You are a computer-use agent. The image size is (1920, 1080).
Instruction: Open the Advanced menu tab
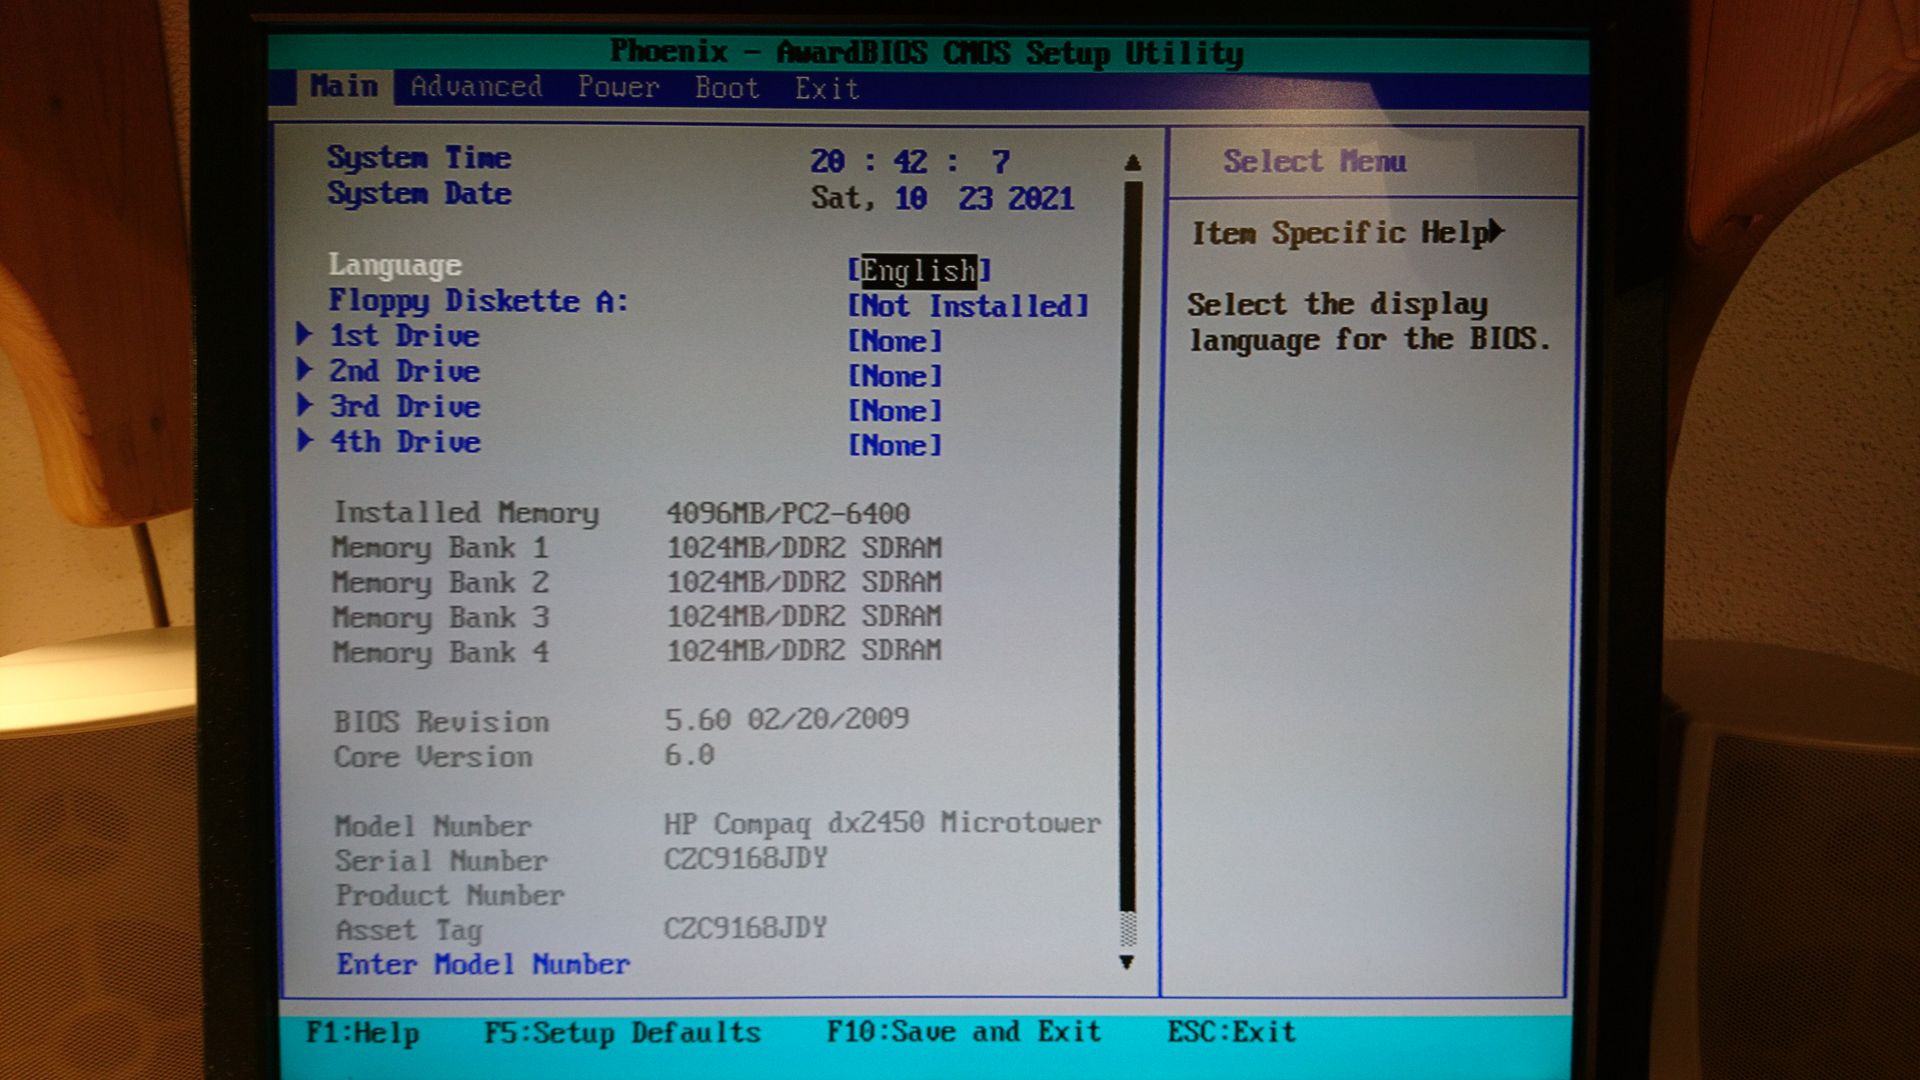click(x=476, y=87)
